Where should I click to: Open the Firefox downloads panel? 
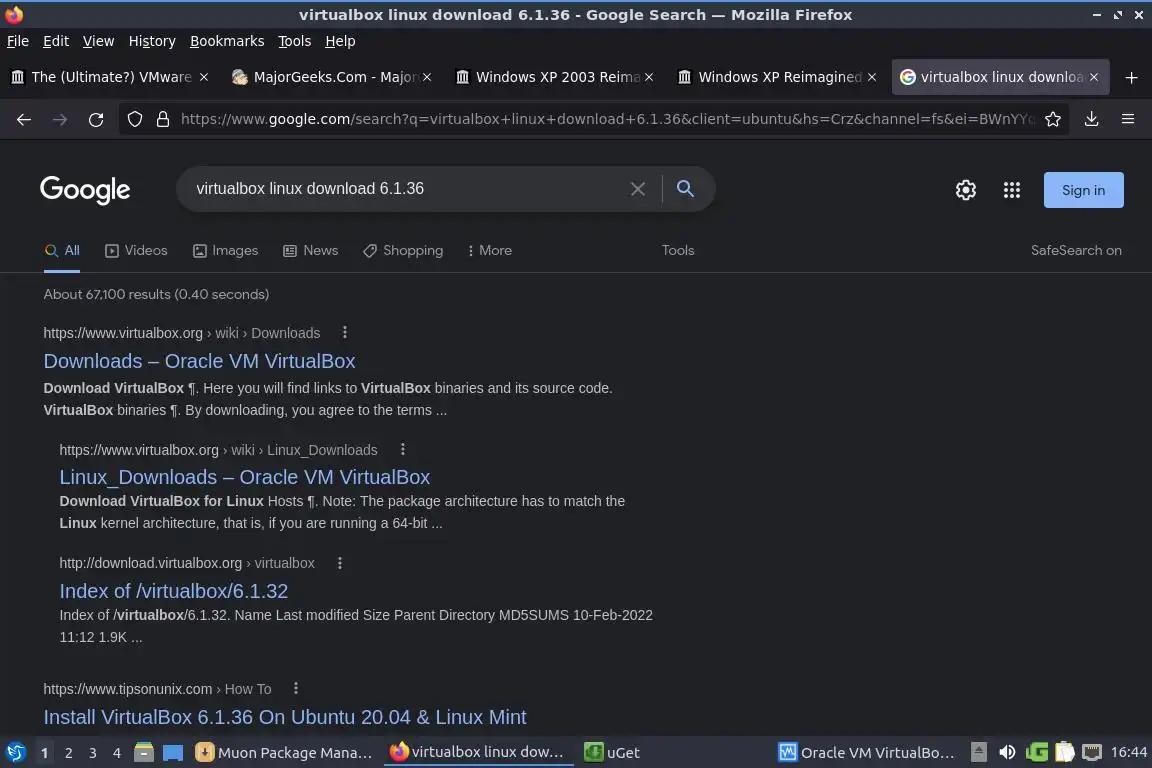point(1092,119)
